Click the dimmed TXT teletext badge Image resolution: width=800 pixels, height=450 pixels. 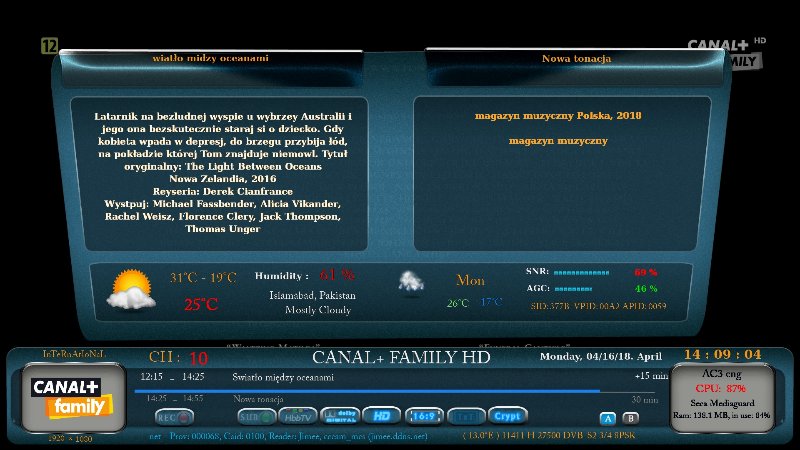pyautogui.click(x=466, y=417)
